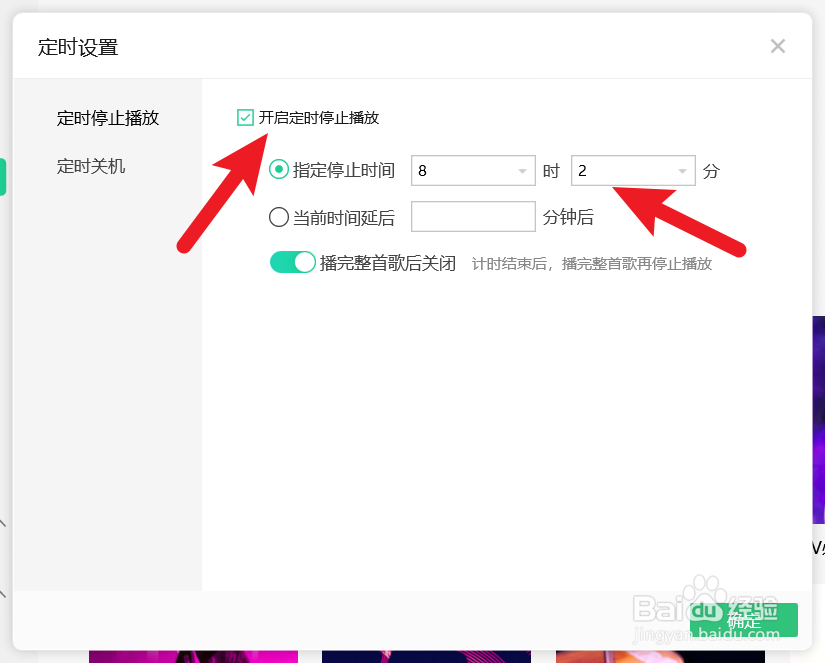
Task: Close the 定时设置 dialog
Action: (x=778, y=46)
